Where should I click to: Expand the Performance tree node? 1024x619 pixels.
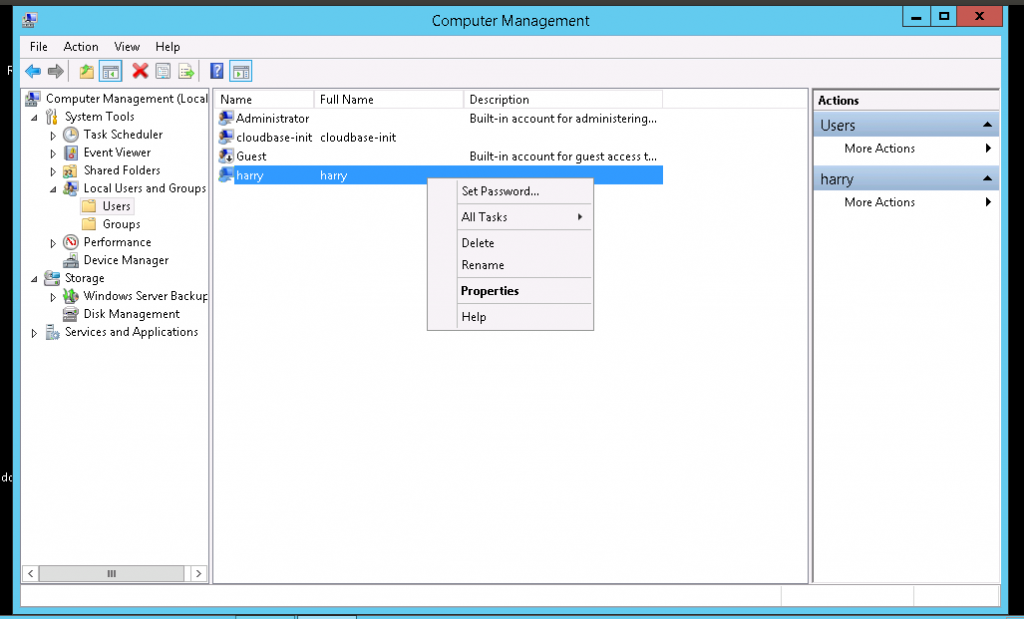(x=54, y=243)
